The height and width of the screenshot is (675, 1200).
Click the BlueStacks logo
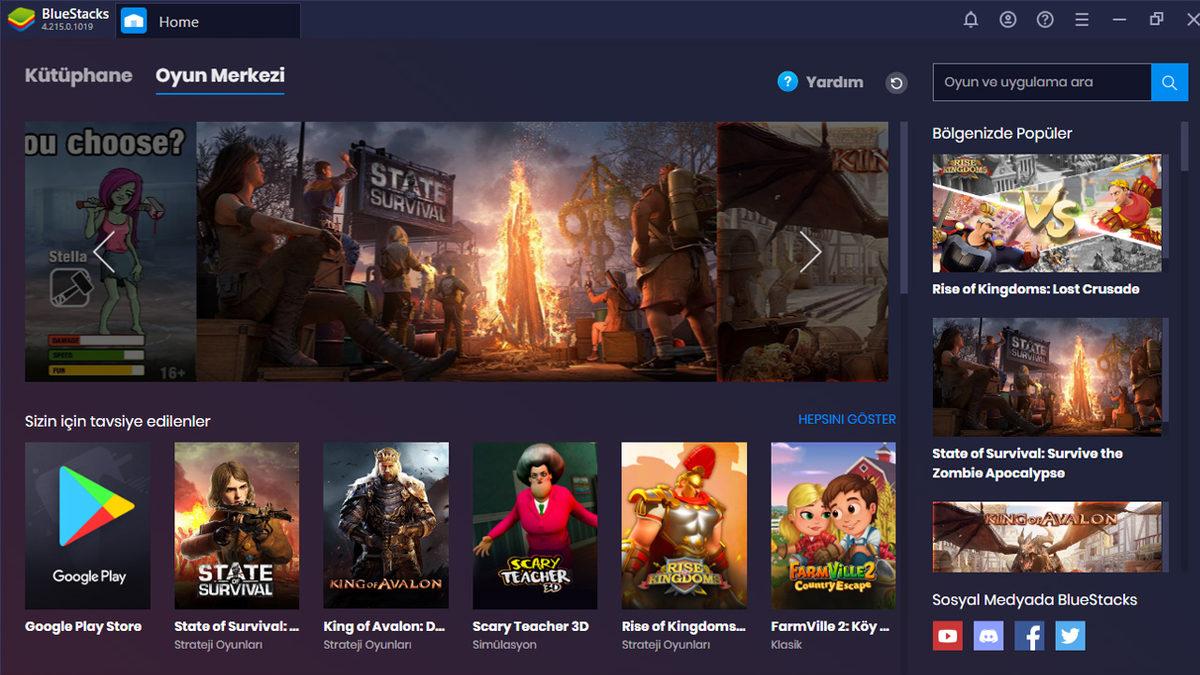click(x=22, y=18)
